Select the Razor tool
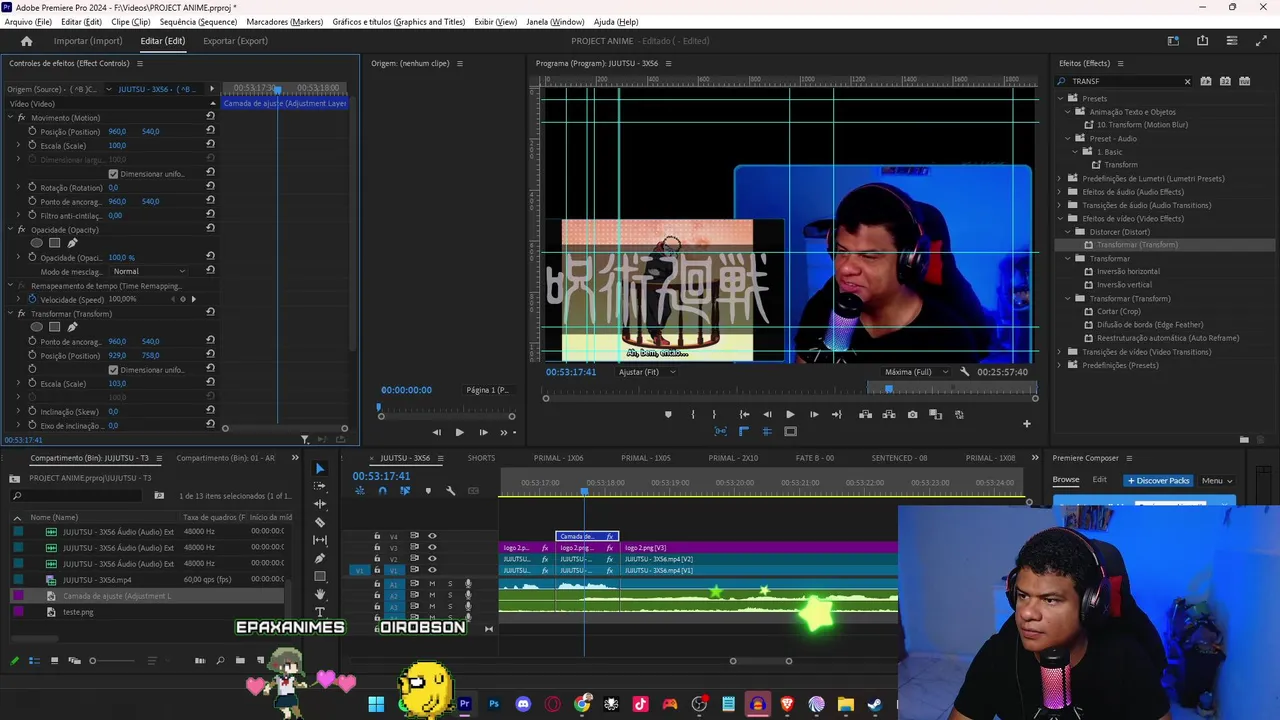 point(320,522)
